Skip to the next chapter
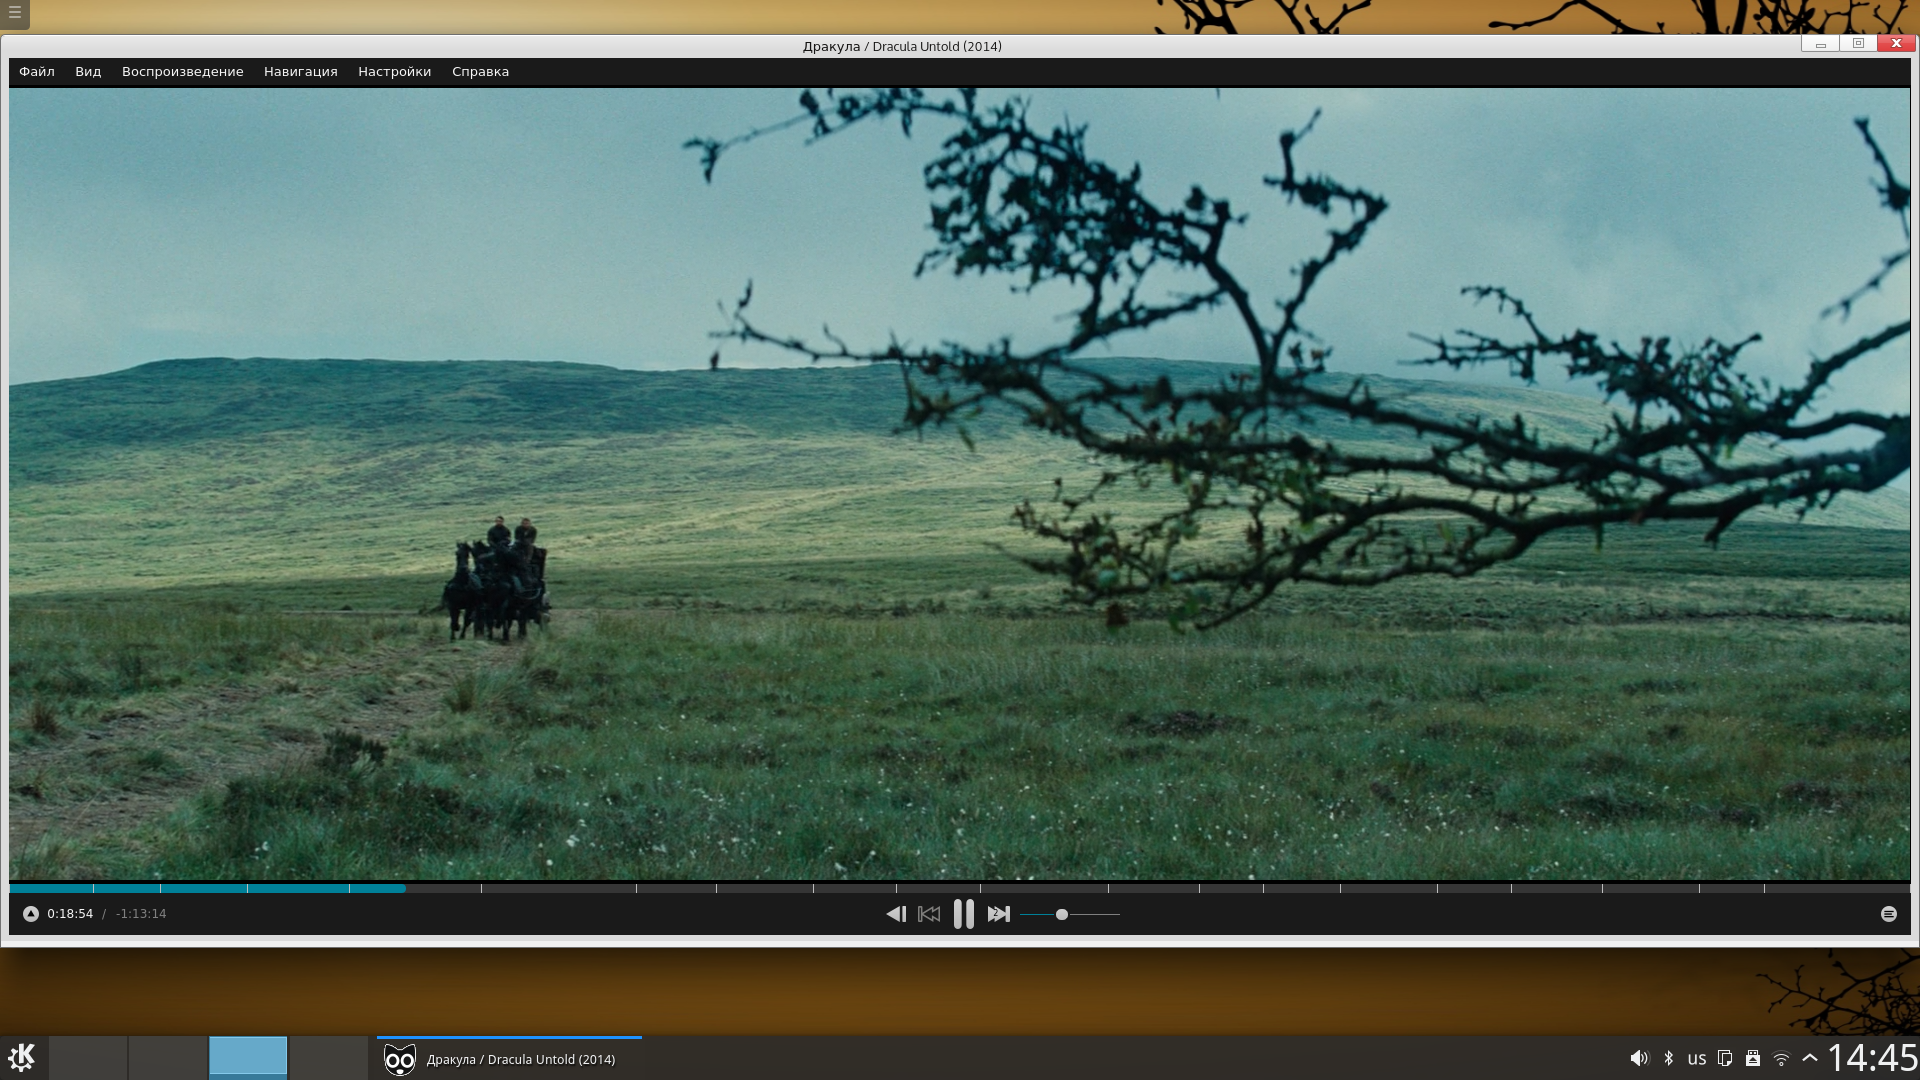Image resolution: width=1920 pixels, height=1080 pixels. pos(998,914)
